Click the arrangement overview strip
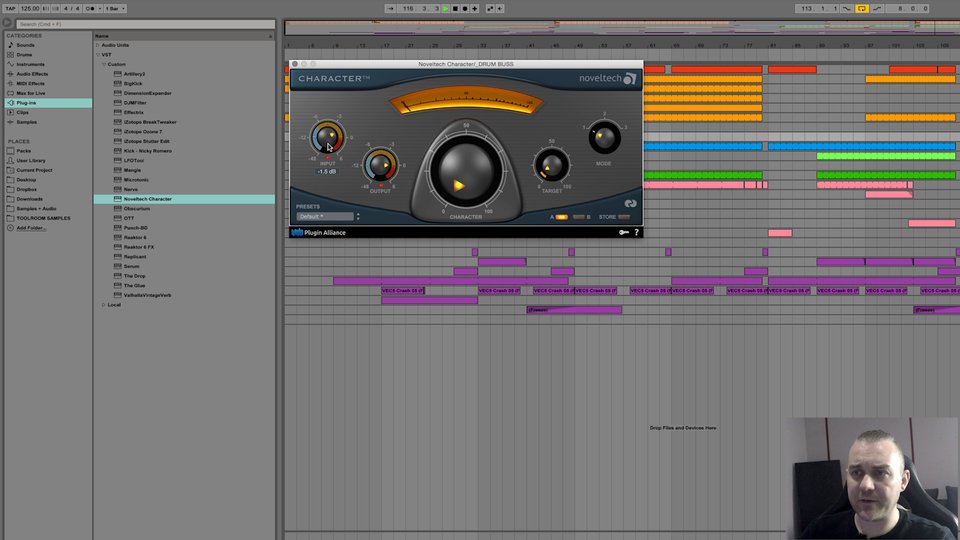The height and width of the screenshot is (540, 960). (621, 28)
